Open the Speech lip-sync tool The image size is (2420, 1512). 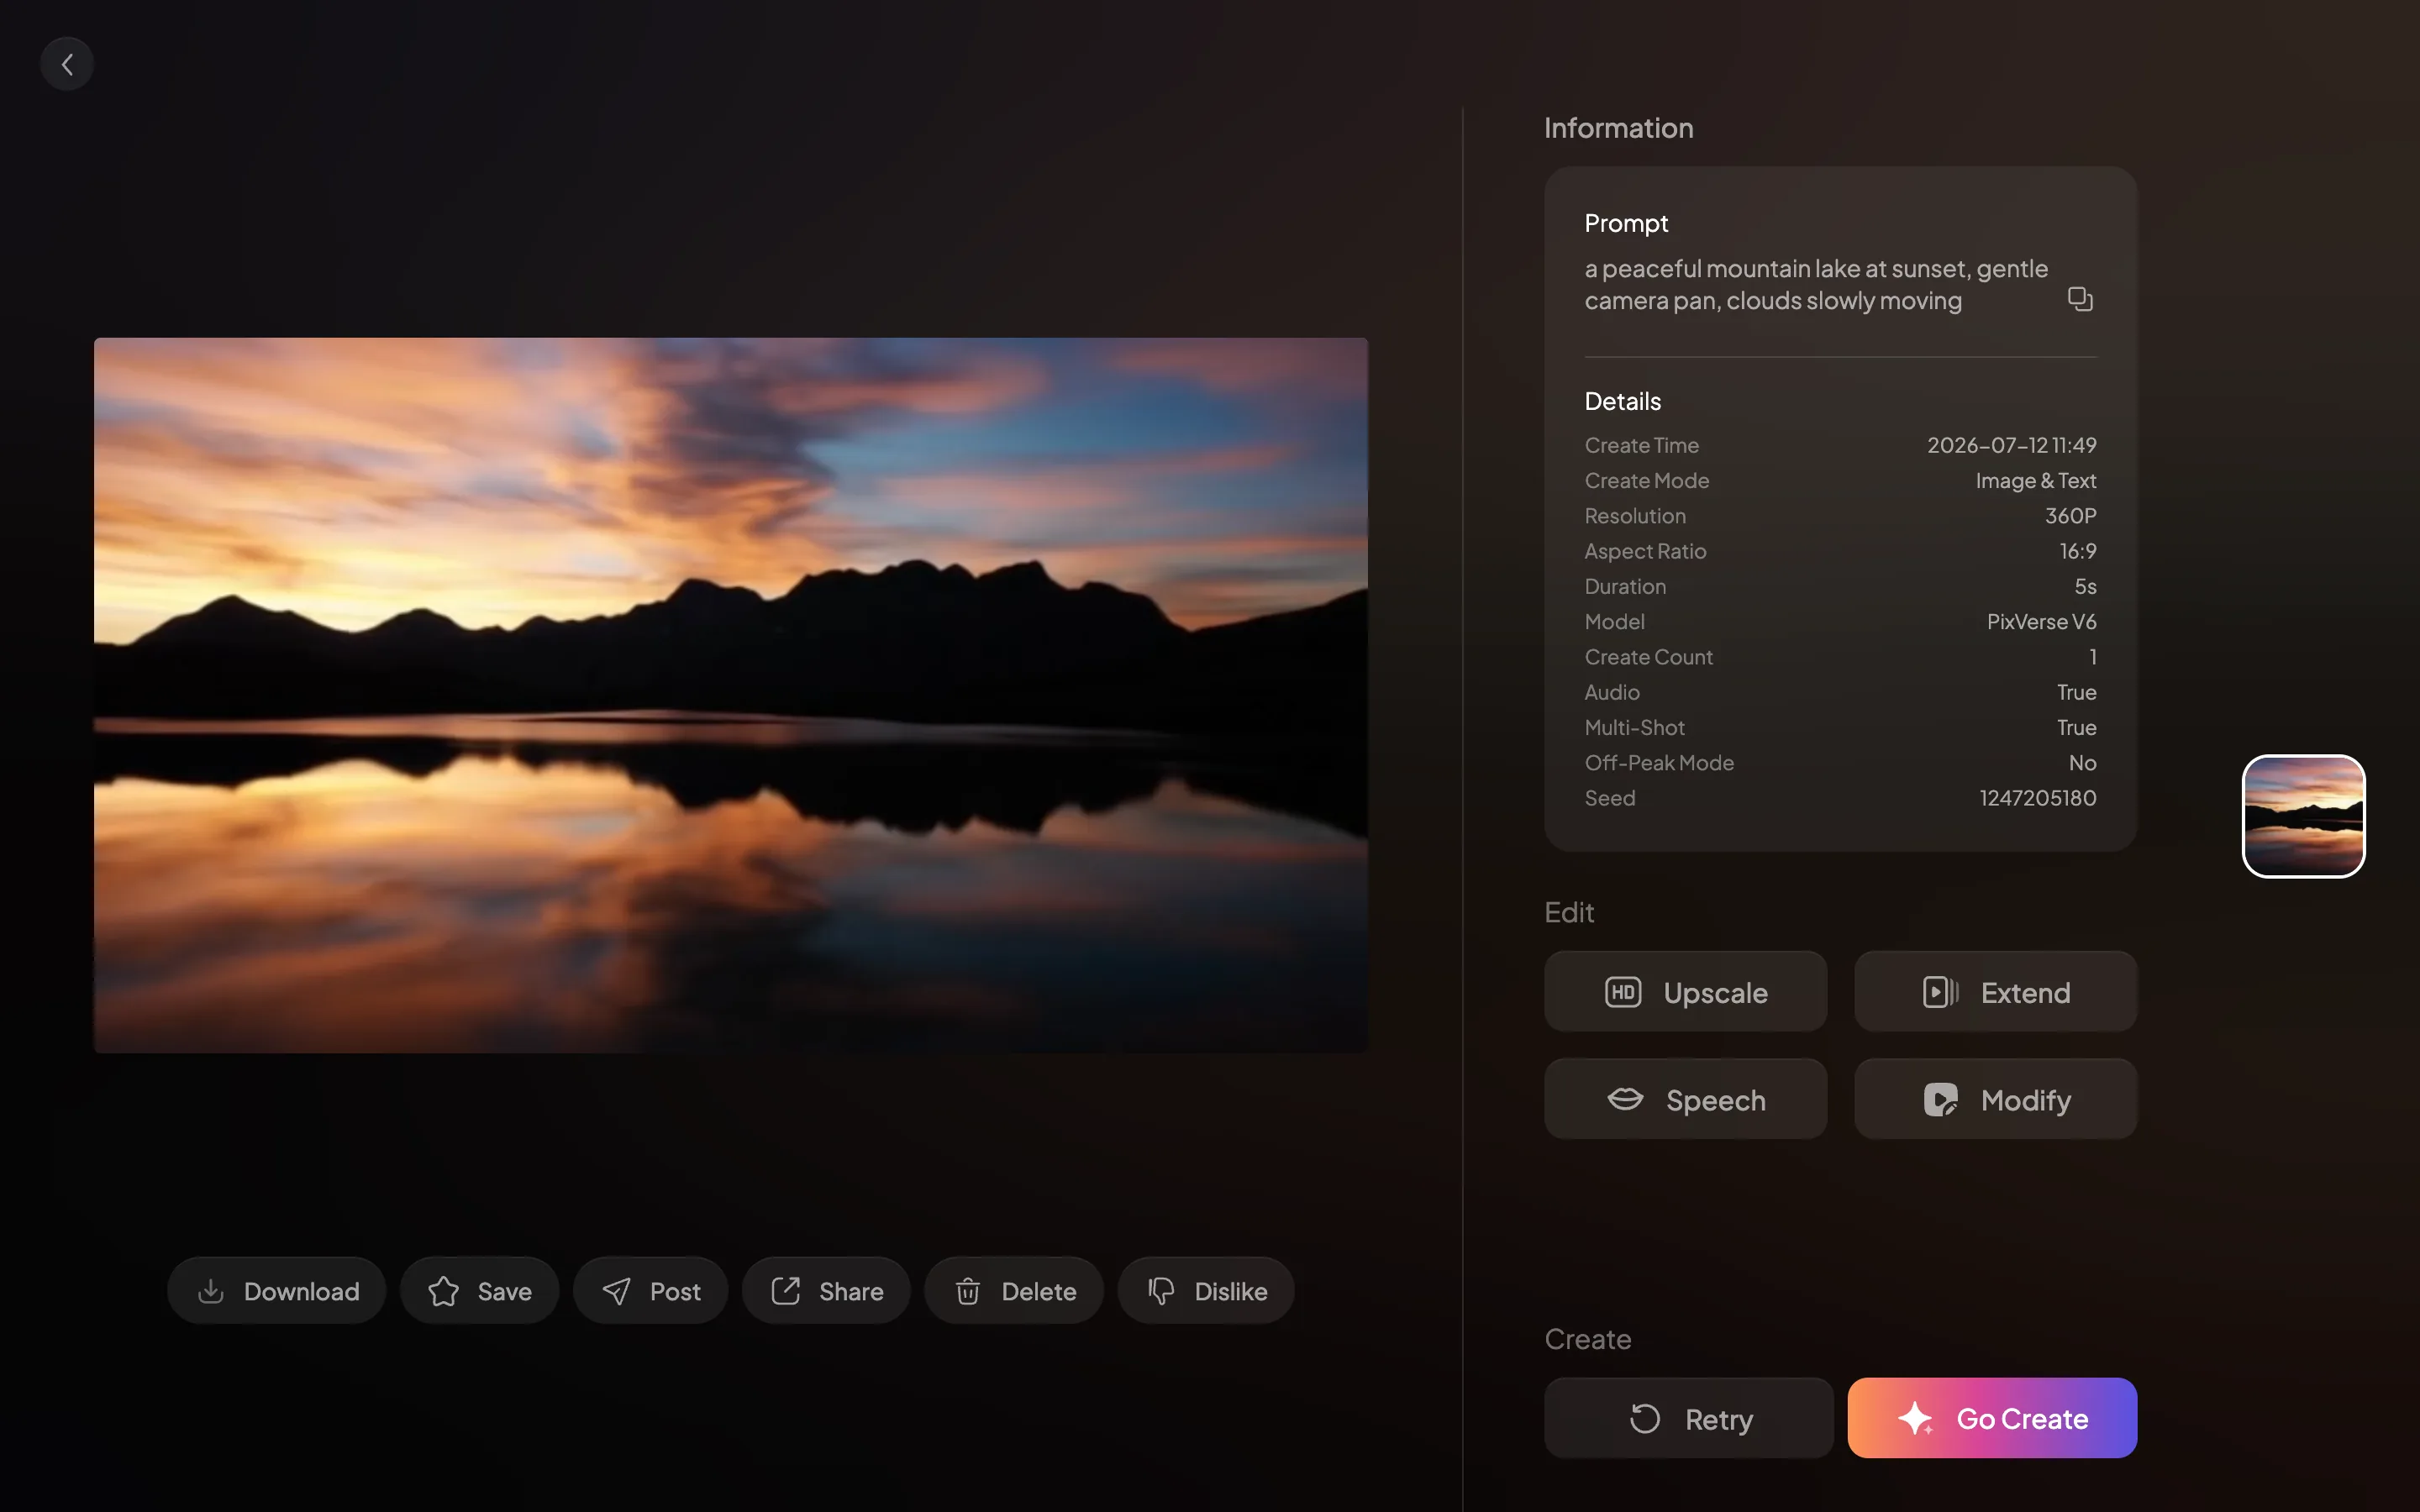coord(1686,1099)
